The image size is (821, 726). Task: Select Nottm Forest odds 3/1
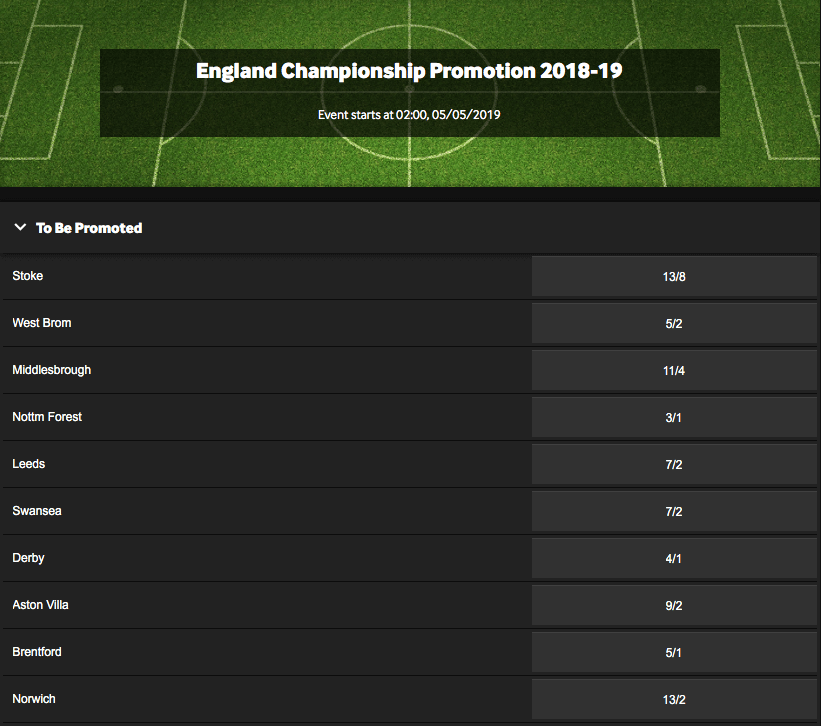[x=674, y=418]
